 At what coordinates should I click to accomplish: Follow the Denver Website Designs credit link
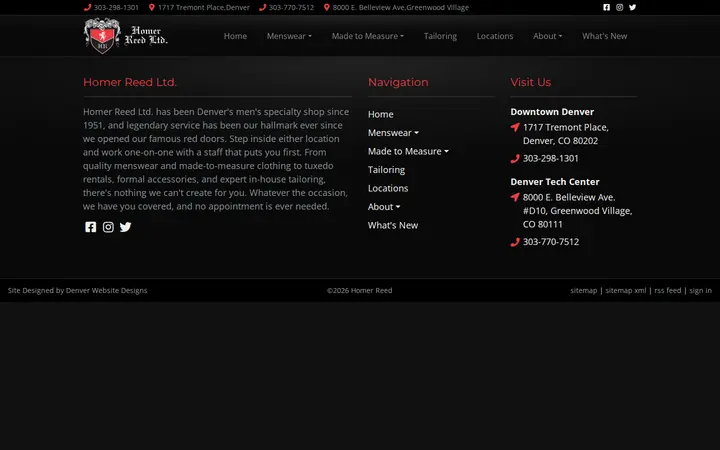pyautogui.click(x=107, y=290)
